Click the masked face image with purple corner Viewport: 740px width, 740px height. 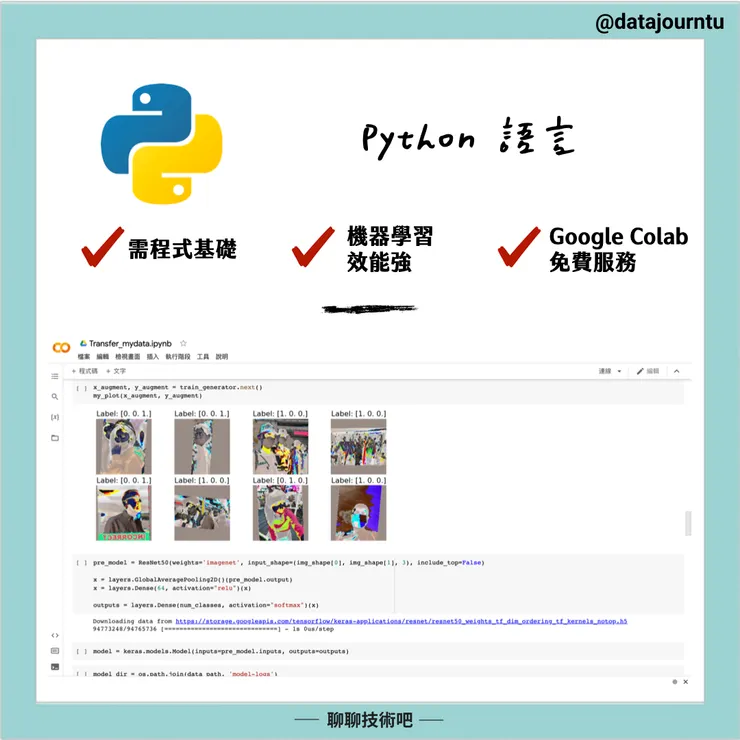(358, 513)
